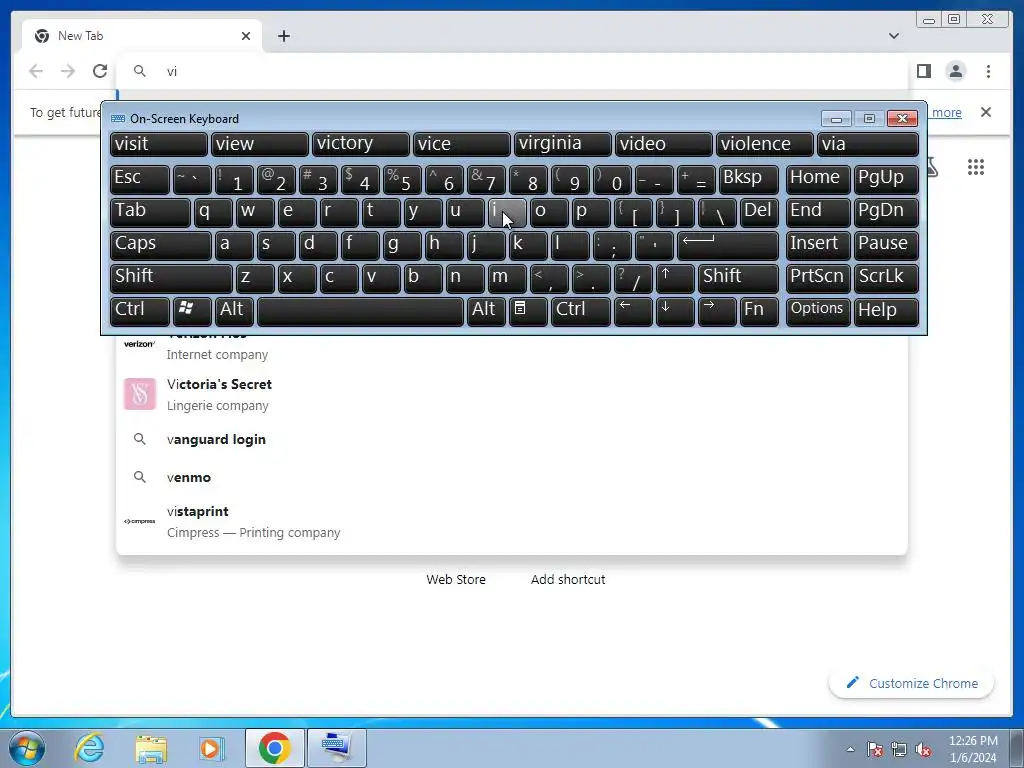This screenshot has width=1024, height=768.
Task: Click the Help key
Action: (x=886, y=312)
